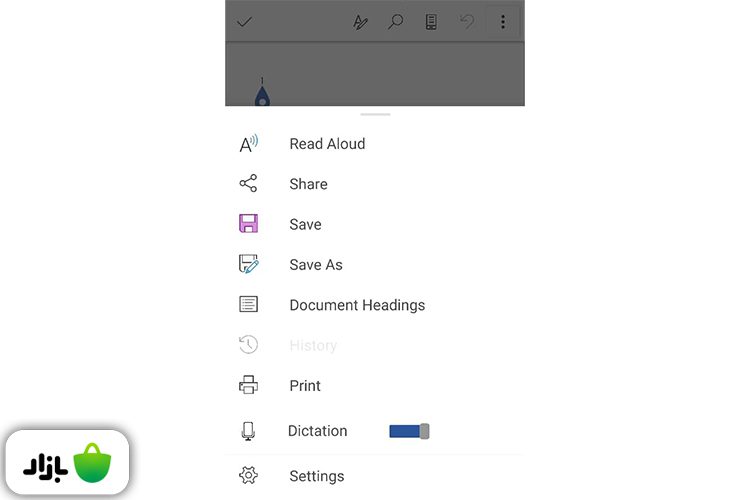
Task: Open Settings from the menu
Action: 316,476
